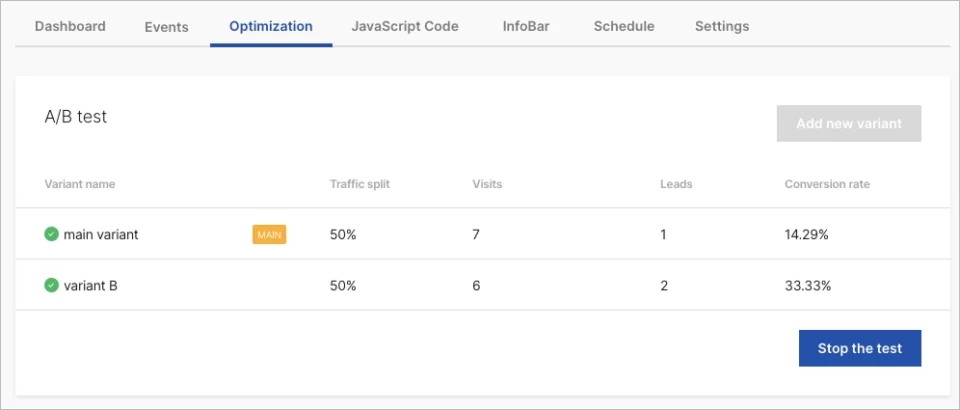Click main variant 50% traffic split value
Screen dimensions: 960x410
click(343, 234)
